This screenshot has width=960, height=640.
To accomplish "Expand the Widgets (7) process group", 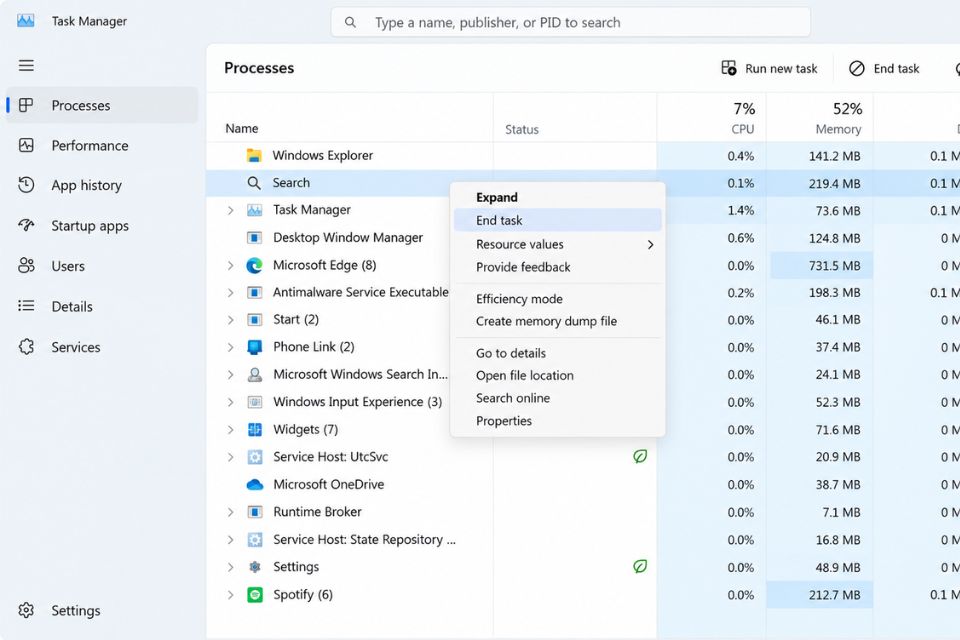I will click(230, 429).
